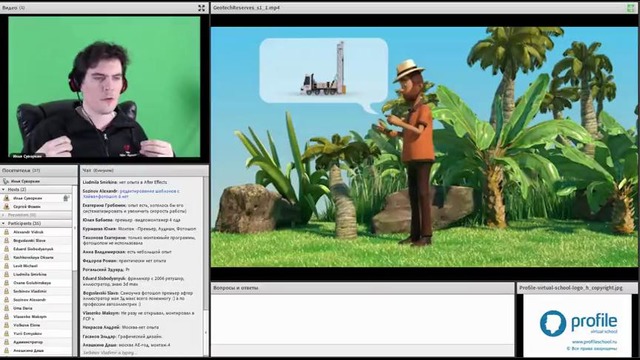Click the presenter name label on the webcam
Image resolution: width=640 pixels, height=360 pixels.
tap(27, 156)
